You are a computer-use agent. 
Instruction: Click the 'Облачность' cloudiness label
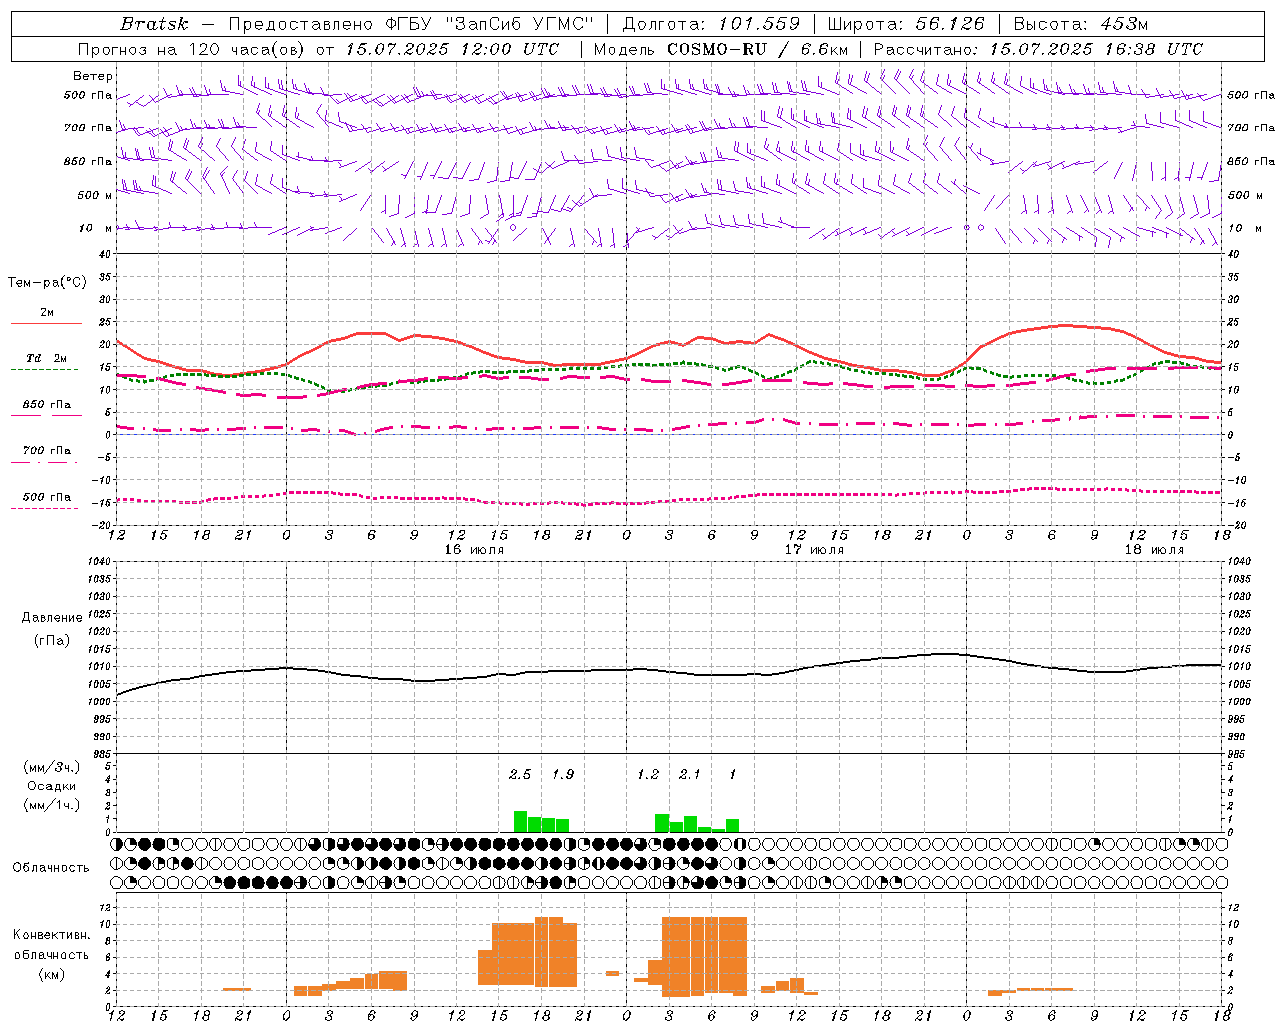[x=51, y=868]
